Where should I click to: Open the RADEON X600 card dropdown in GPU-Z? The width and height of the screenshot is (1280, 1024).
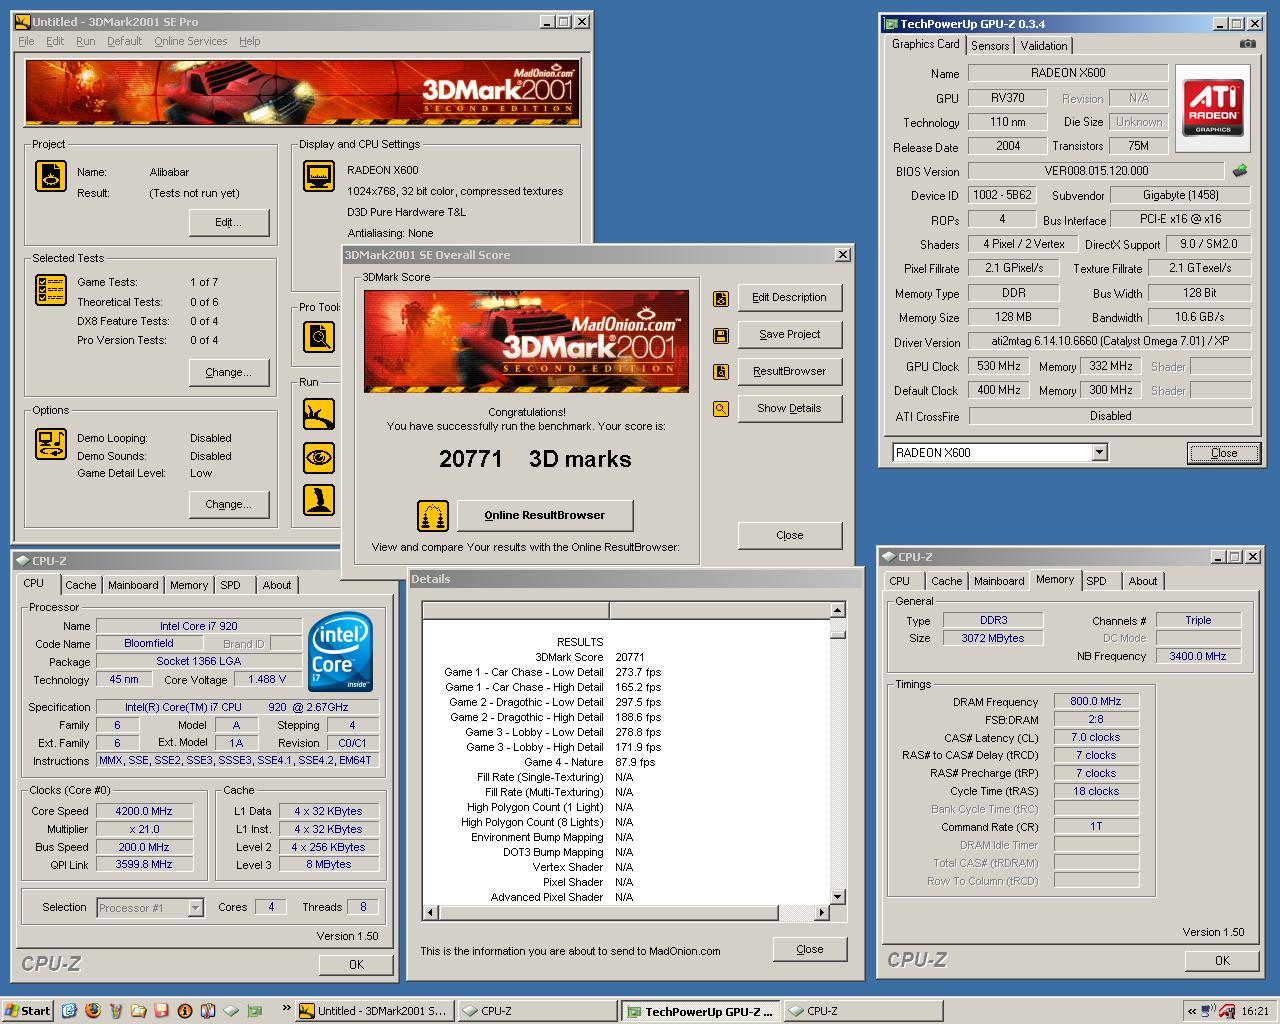[x=1100, y=453]
